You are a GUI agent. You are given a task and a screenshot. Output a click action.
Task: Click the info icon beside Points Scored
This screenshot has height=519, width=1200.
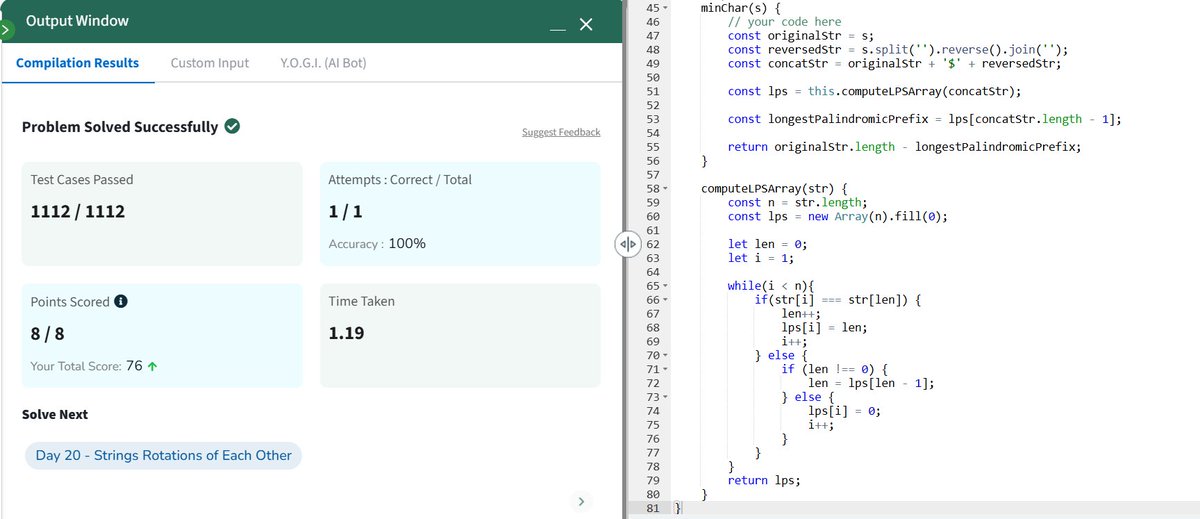coord(120,302)
